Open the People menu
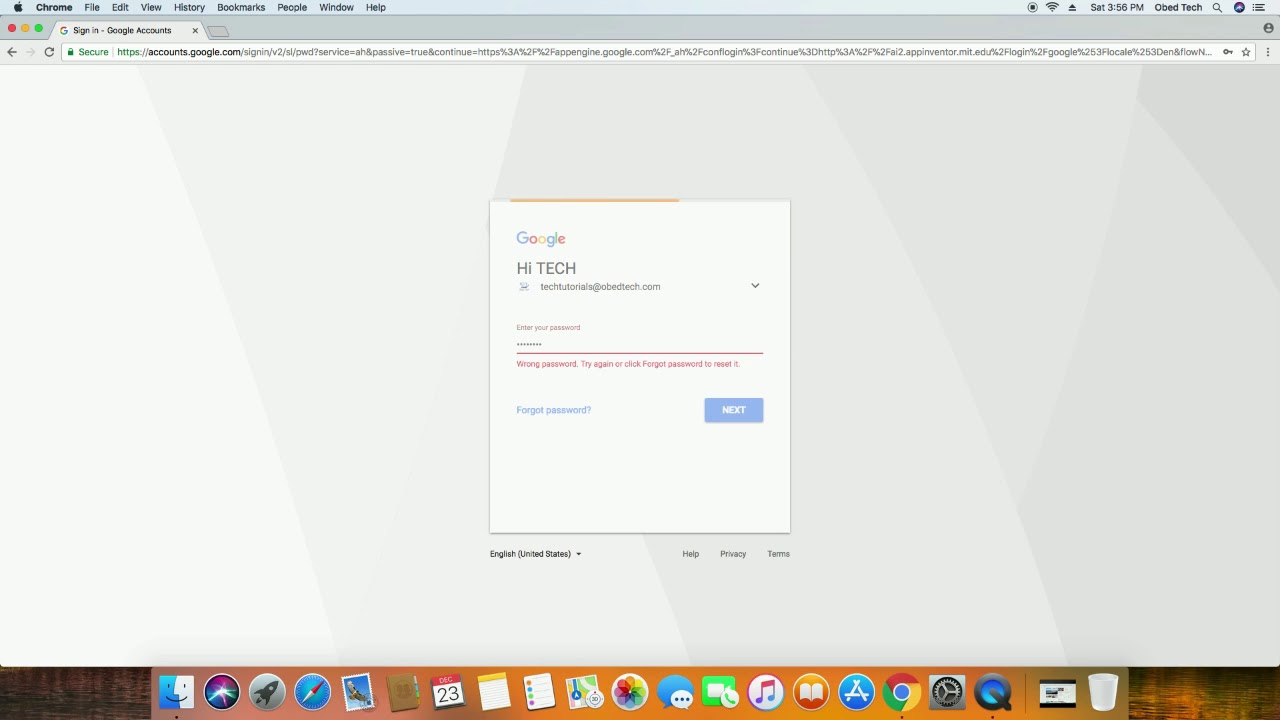The width and height of the screenshot is (1280, 720). coord(292,7)
